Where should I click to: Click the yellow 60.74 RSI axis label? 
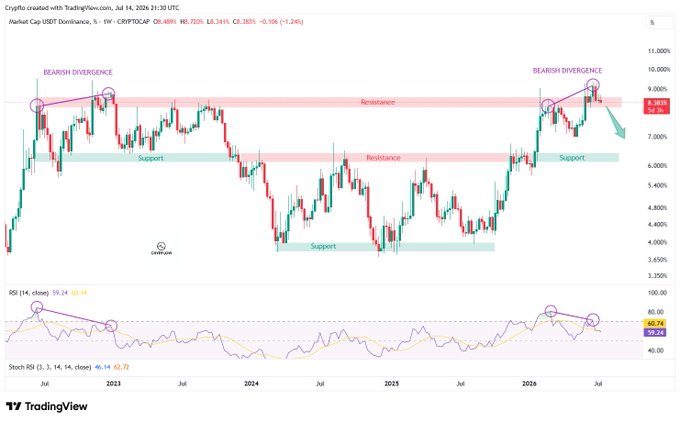(x=656, y=324)
